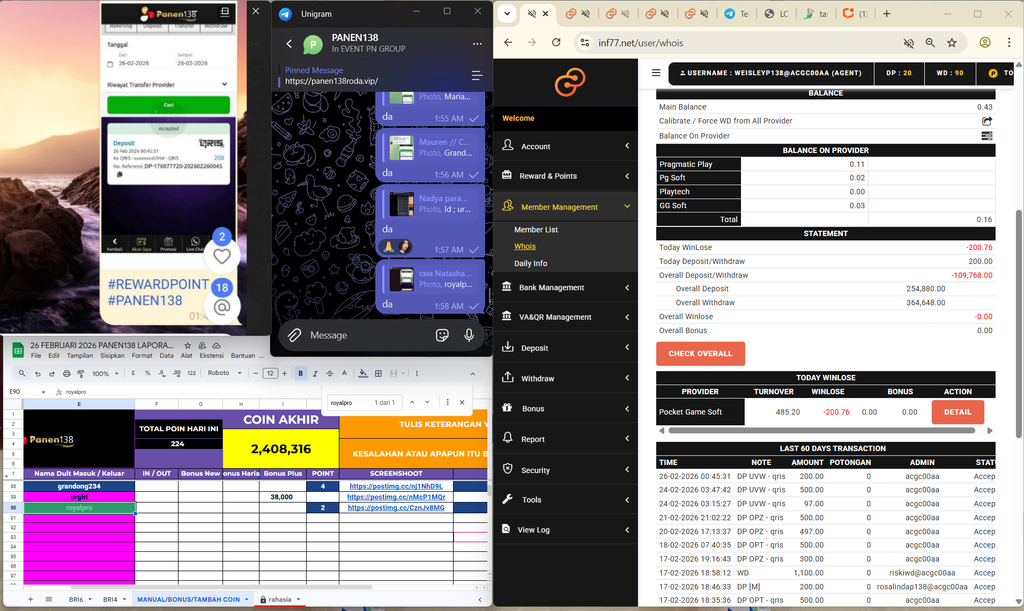
Task: Click the cloud status icon in Sheets
Action: coord(216,345)
